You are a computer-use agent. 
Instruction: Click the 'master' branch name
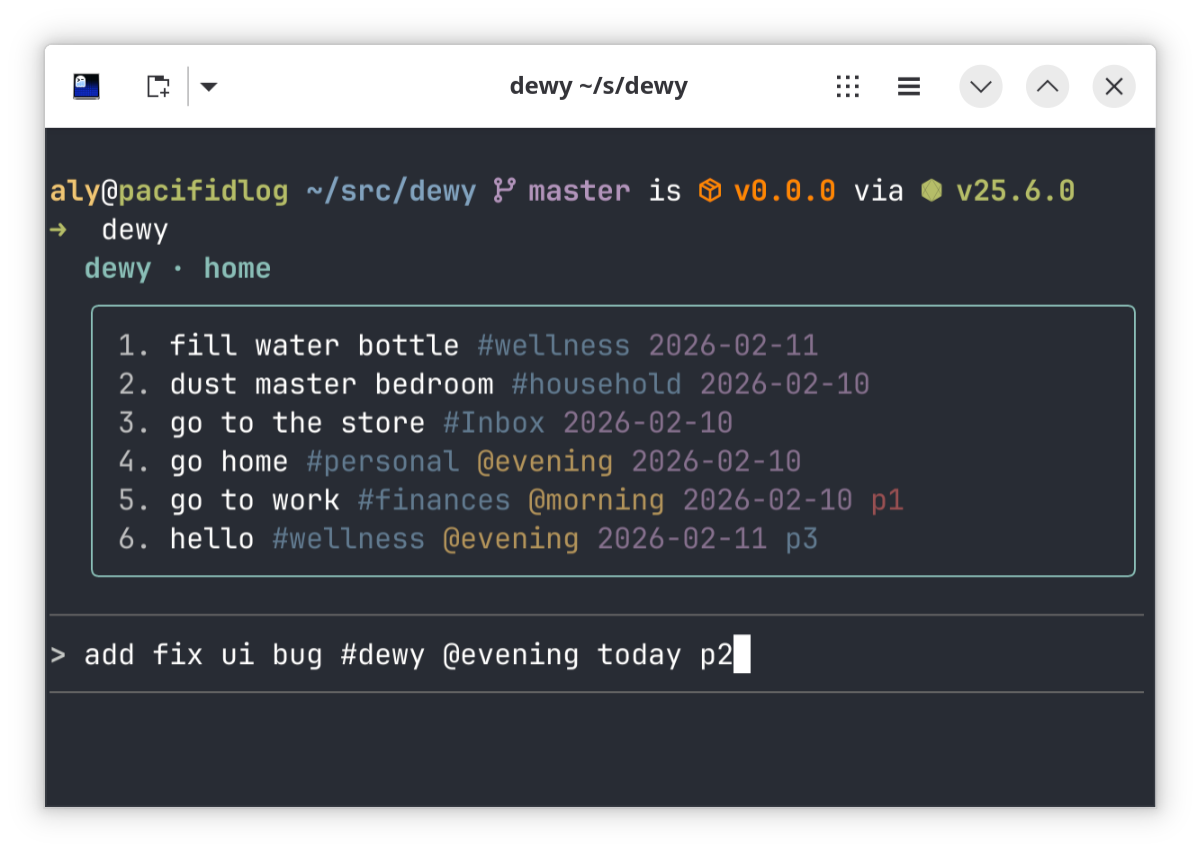[x=580, y=191]
